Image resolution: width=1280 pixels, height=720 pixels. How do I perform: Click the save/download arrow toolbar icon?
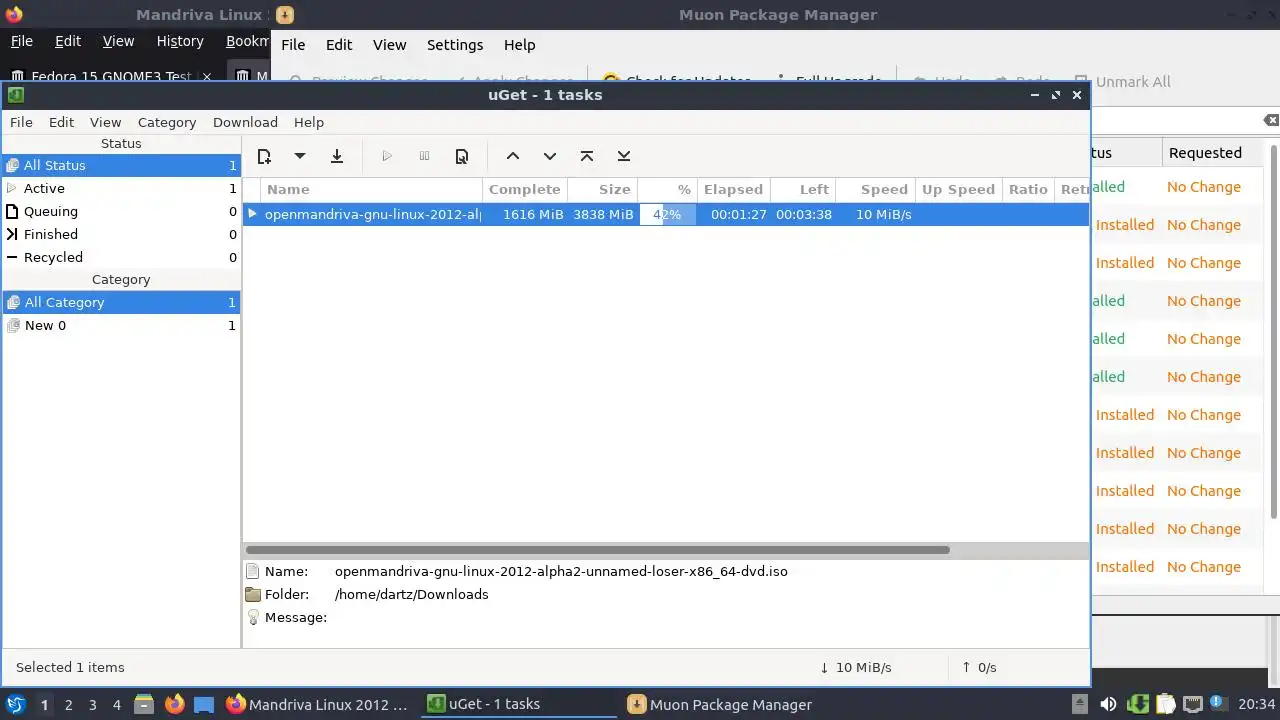[x=337, y=156]
